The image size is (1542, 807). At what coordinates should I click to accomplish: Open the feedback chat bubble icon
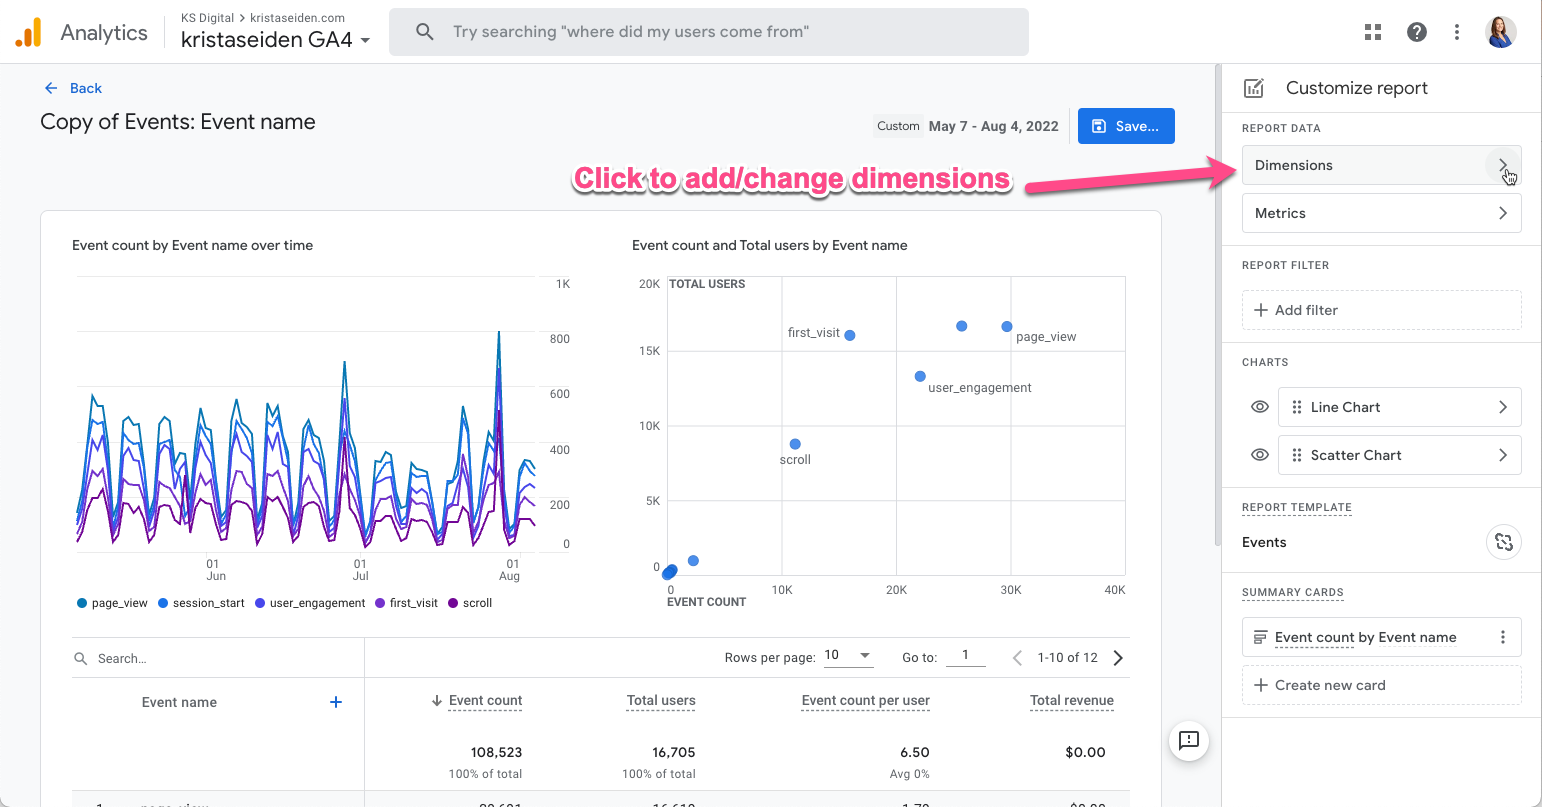click(x=1189, y=740)
